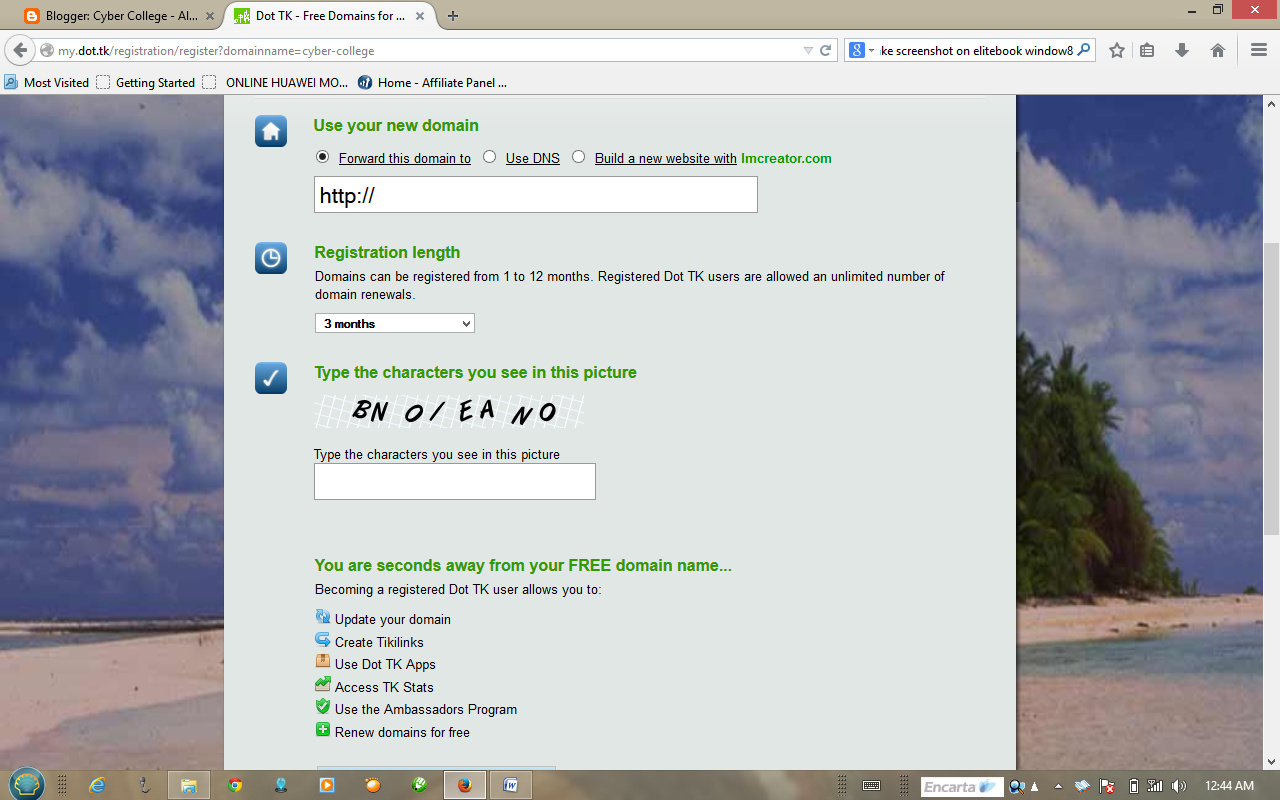Click the page vertical scrollbar thumb
The width and height of the screenshot is (1280, 800).
(1271, 390)
